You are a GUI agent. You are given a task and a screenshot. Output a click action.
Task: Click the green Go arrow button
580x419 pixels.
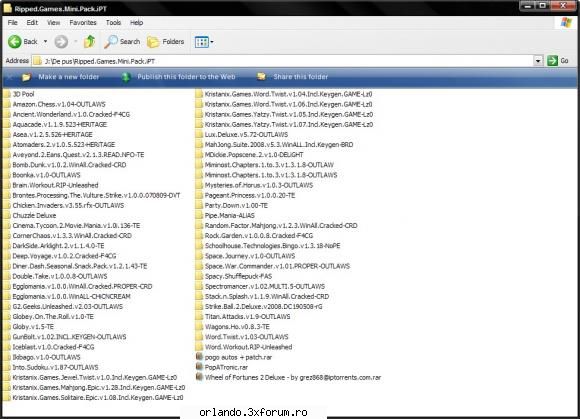pyautogui.click(x=552, y=61)
